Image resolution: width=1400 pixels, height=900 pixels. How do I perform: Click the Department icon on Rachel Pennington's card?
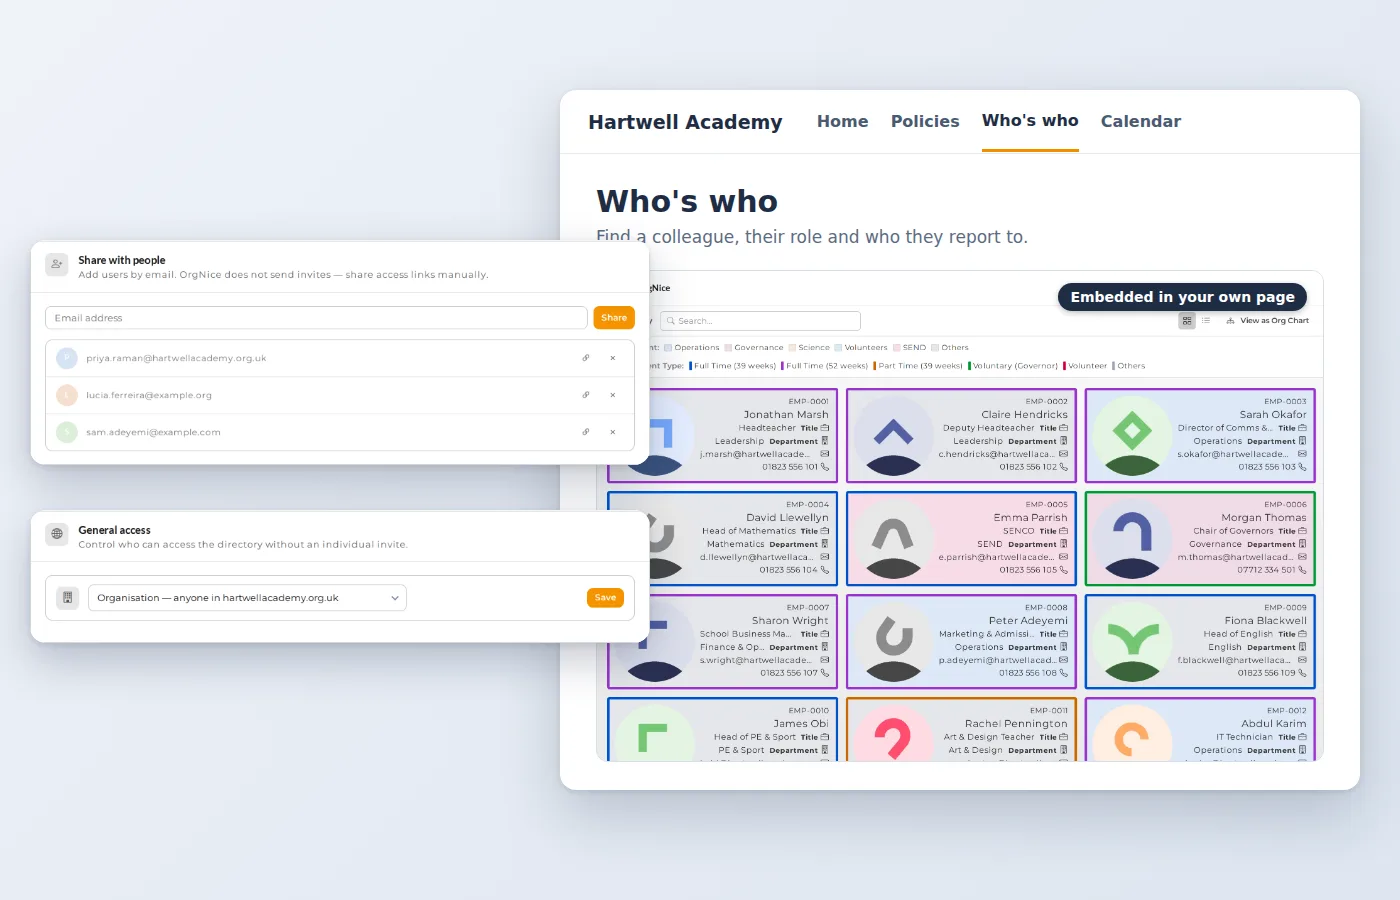pyautogui.click(x=1064, y=750)
